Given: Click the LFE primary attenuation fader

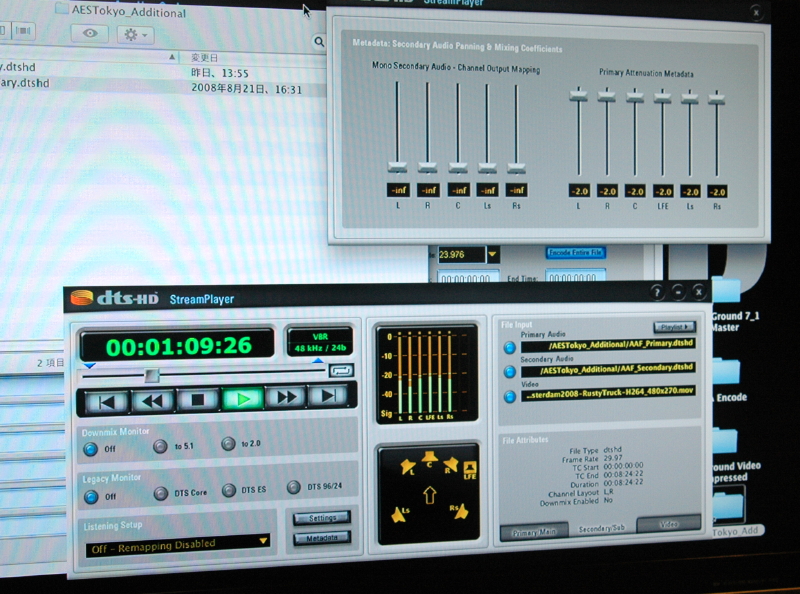Looking at the screenshot, I should pyautogui.click(x=662, y=97).
